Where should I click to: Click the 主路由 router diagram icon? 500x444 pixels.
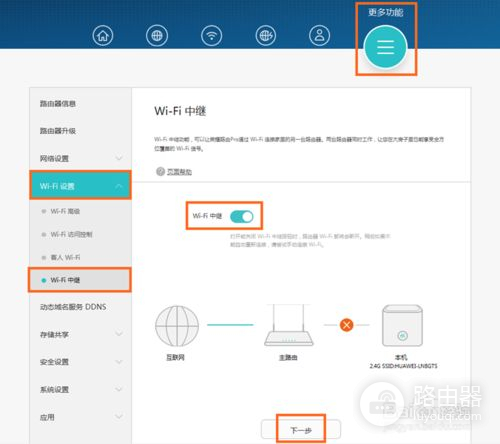coord(289,325)
